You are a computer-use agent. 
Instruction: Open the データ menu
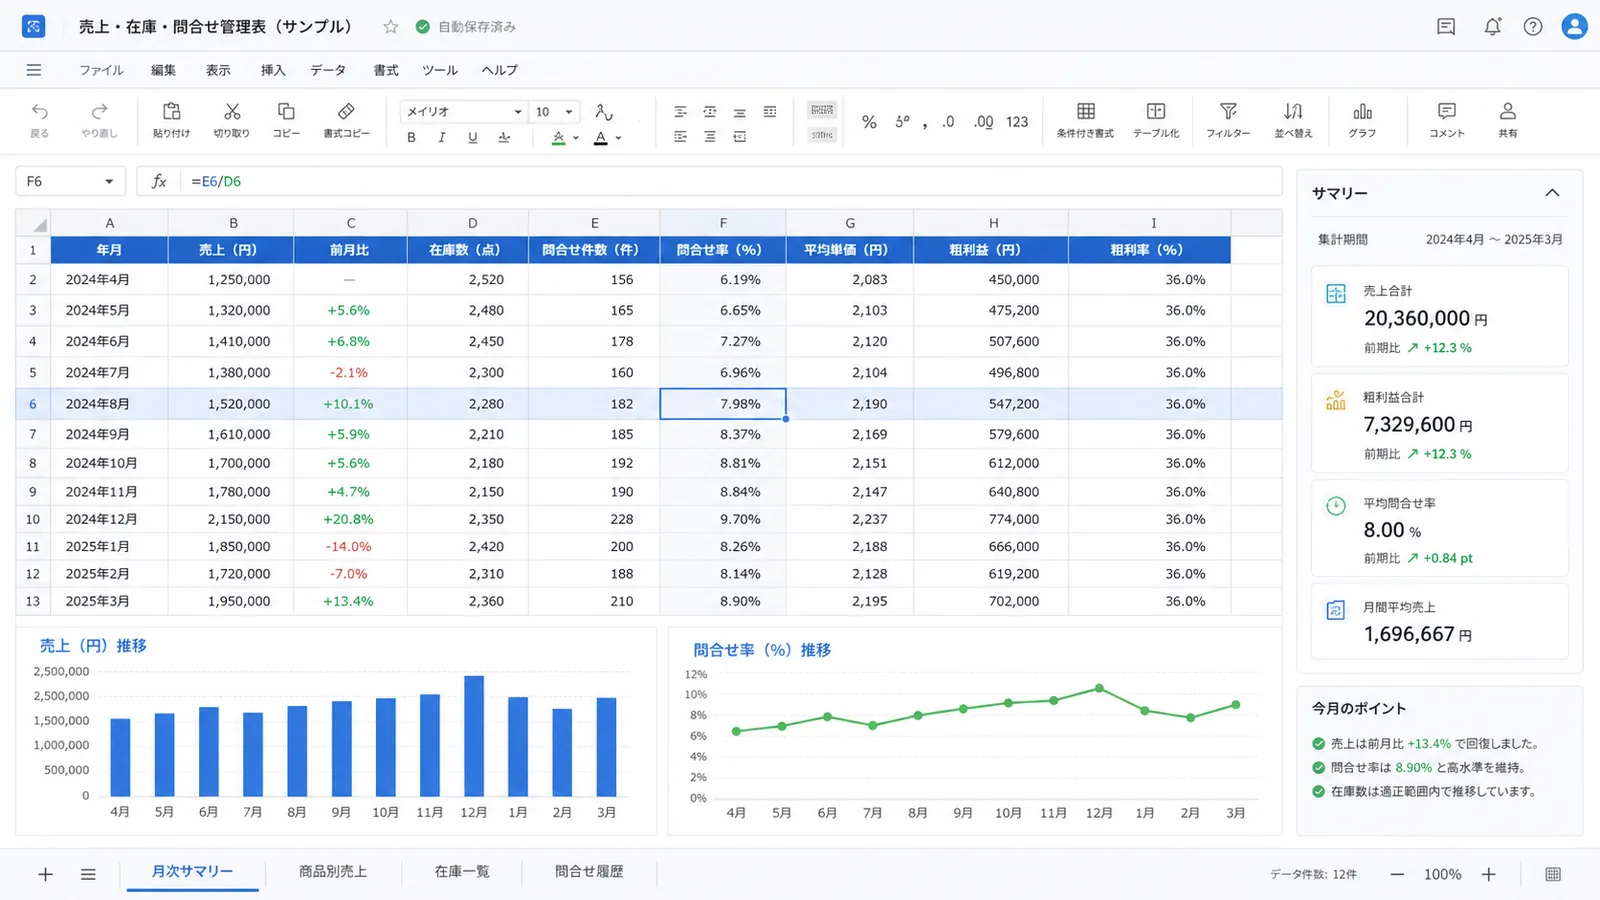[x=328, y=70]
